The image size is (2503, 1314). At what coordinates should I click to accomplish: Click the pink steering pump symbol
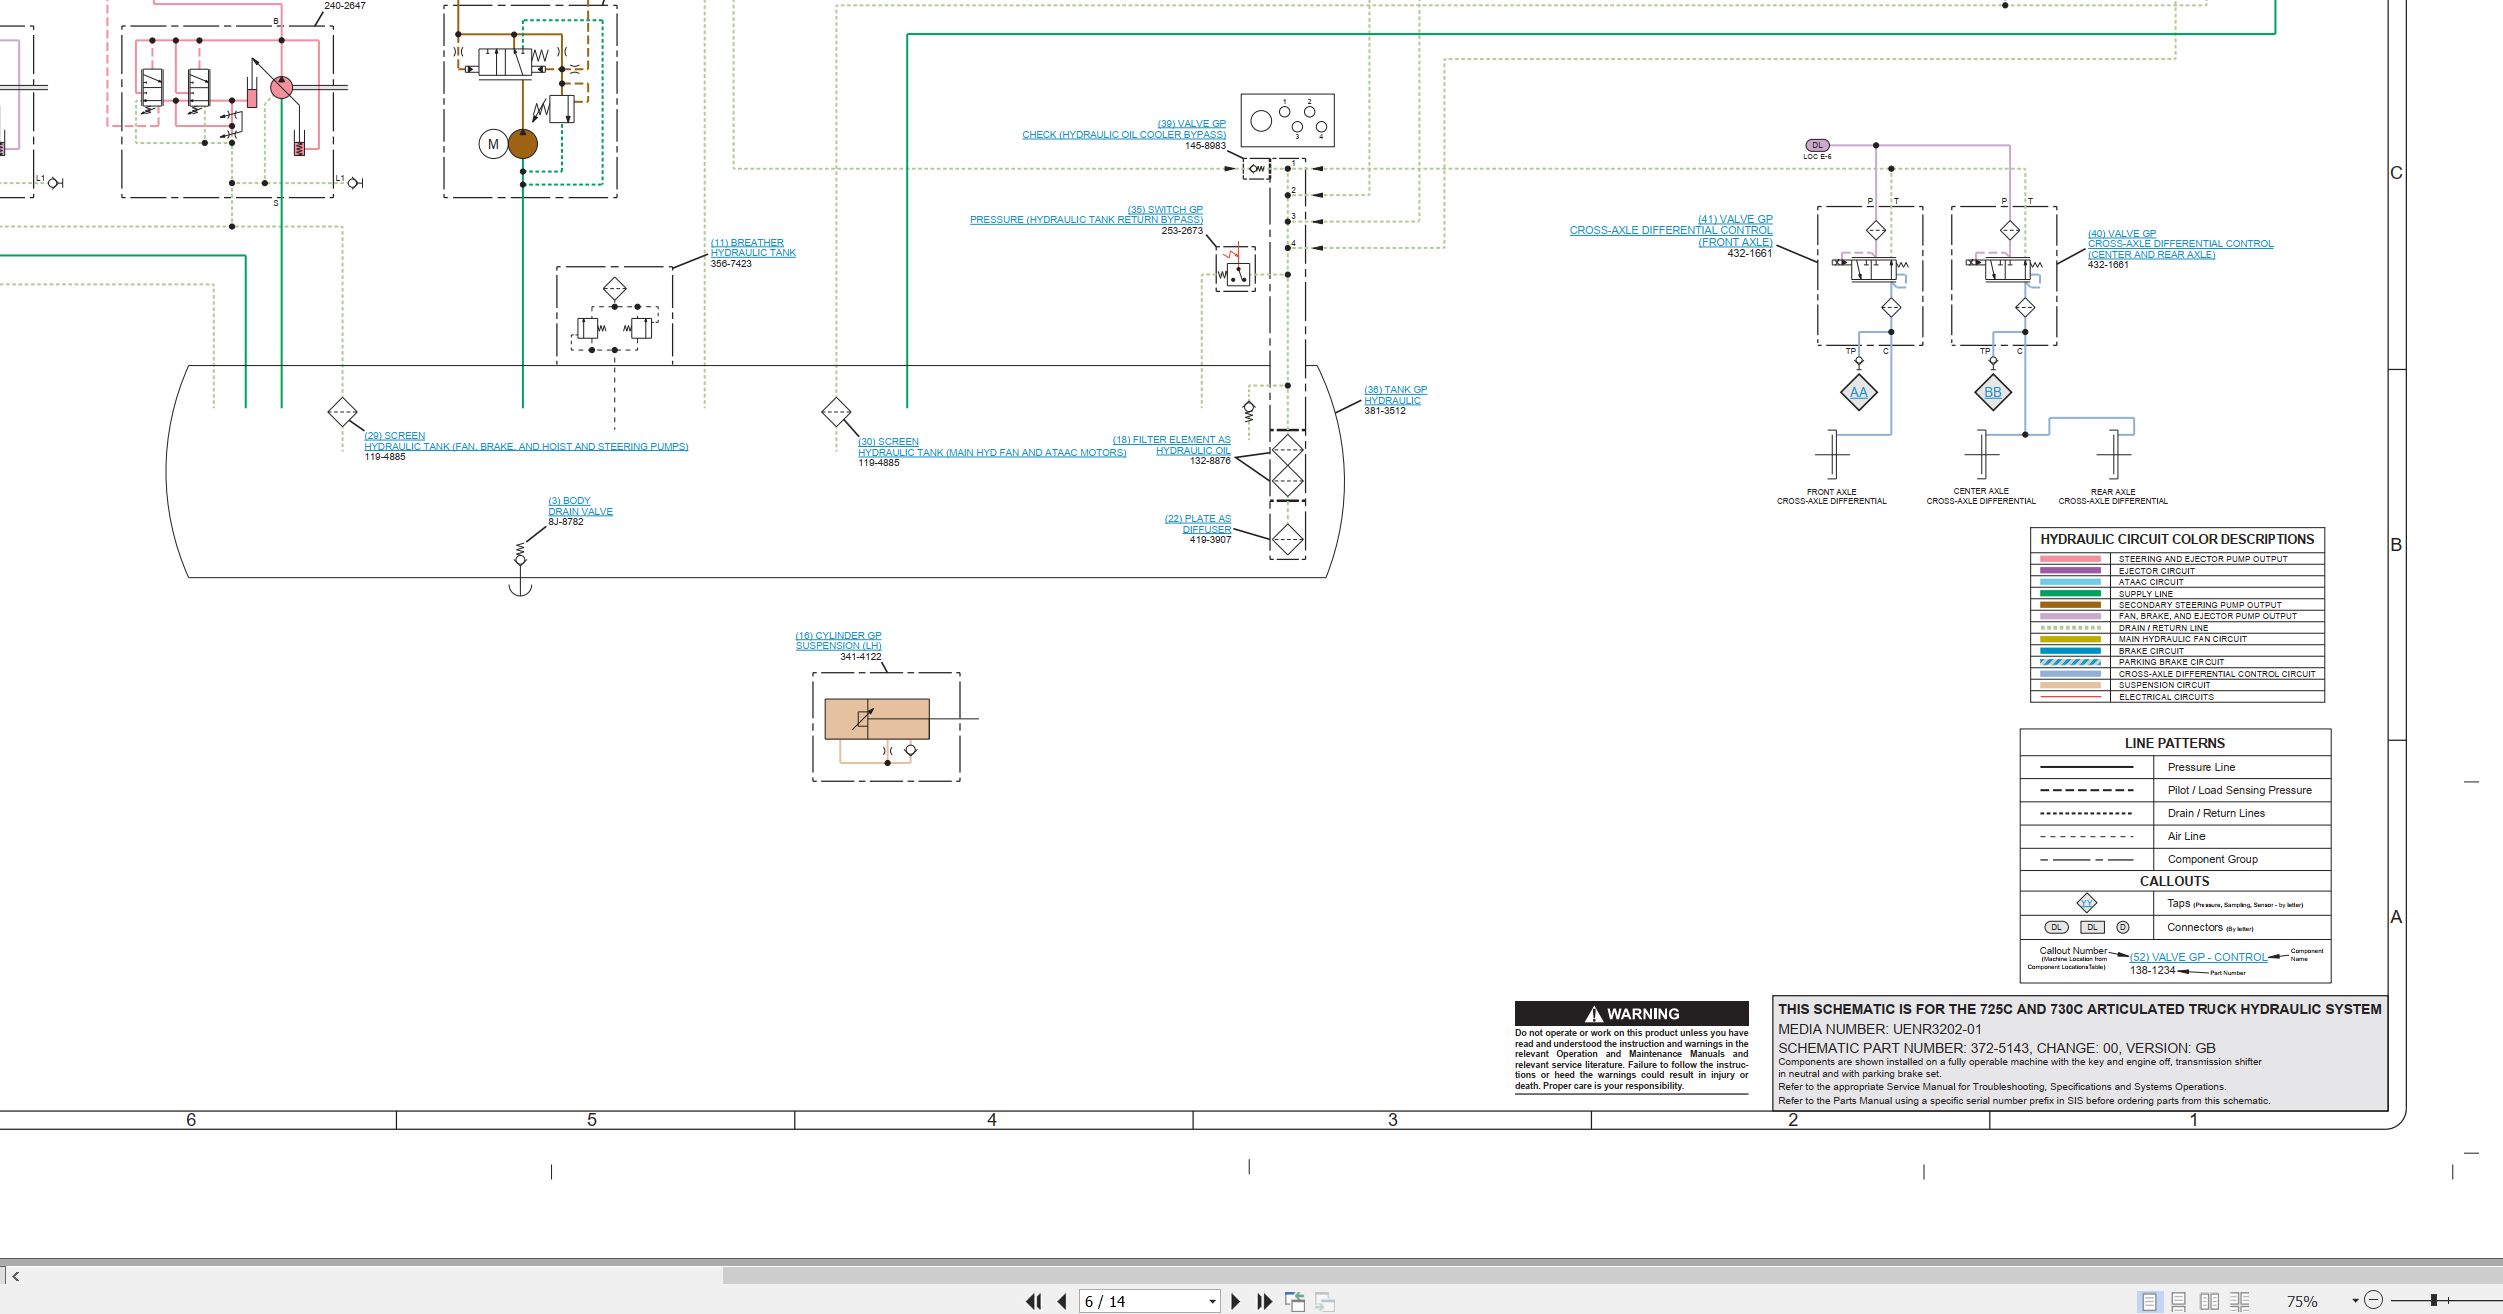point(282,87)
